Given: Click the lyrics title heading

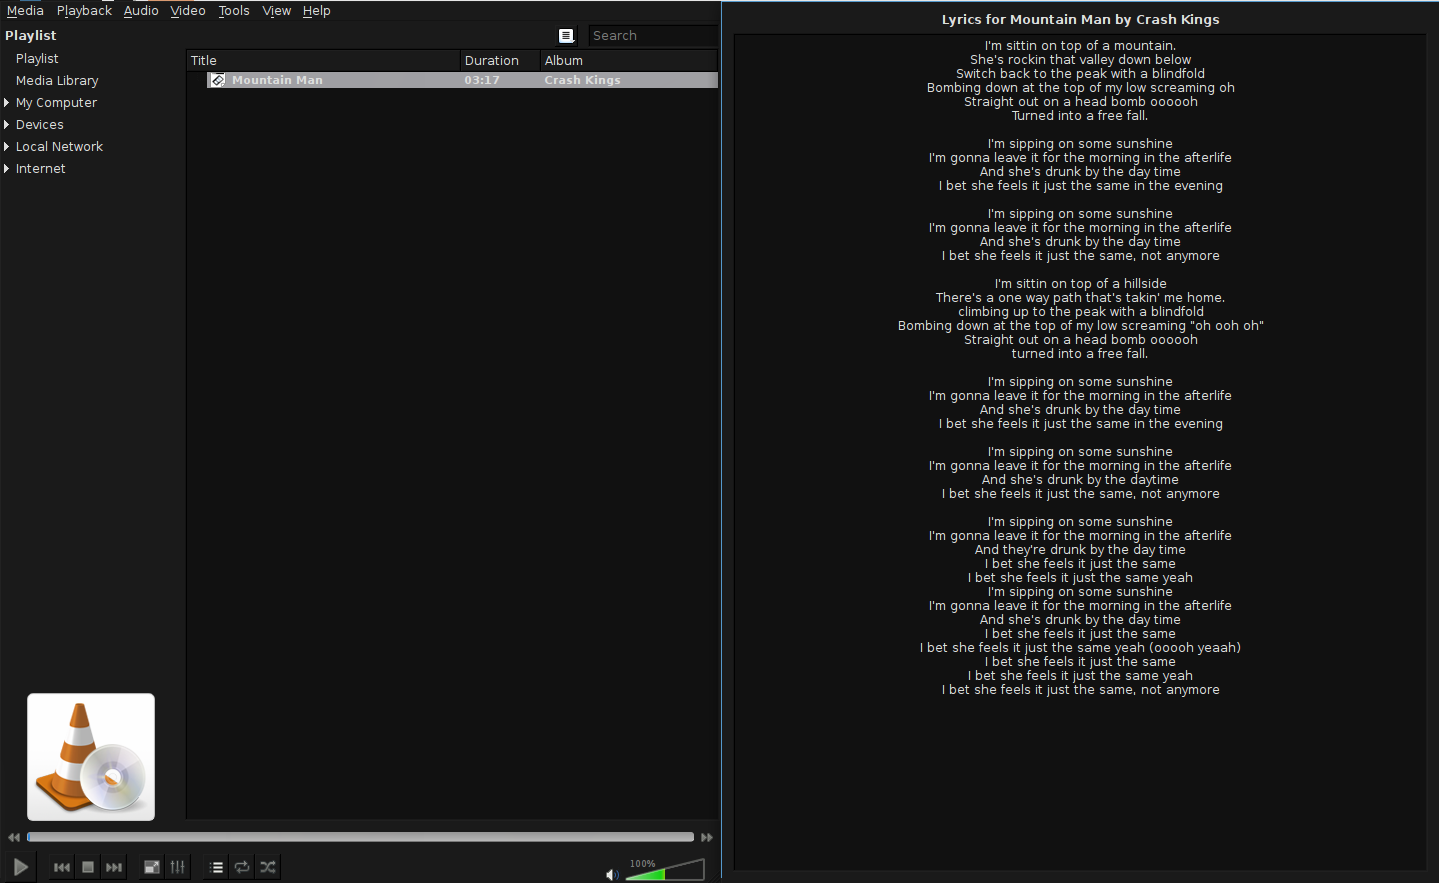Looking at the screenshot, I should 1080,19.
